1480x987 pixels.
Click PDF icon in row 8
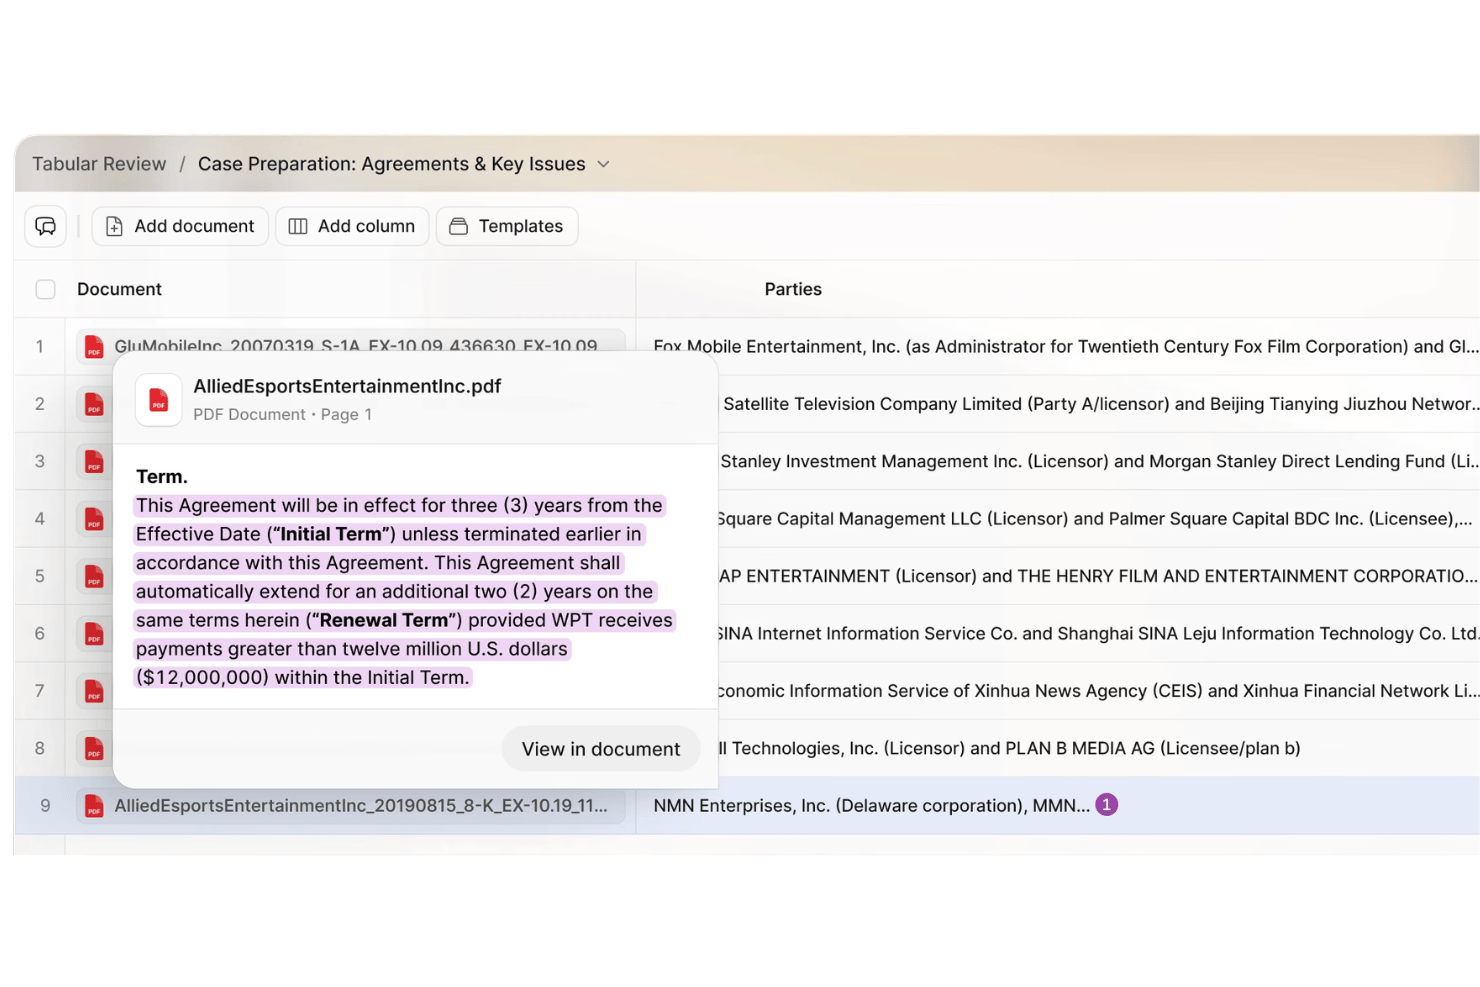pyautogui.click(x=94, y=748)
